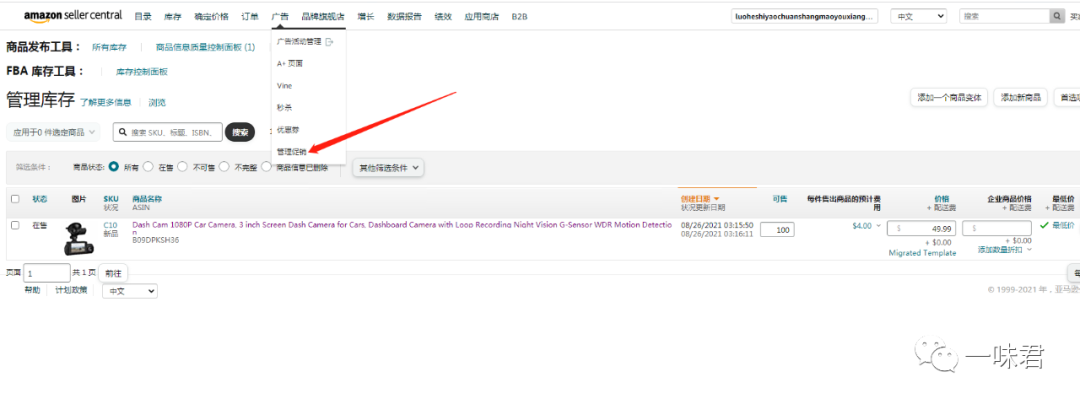Open the 应用商店 menu
Image resolution: width=1080 pixels, height=404 pixels.
(481, 17)
